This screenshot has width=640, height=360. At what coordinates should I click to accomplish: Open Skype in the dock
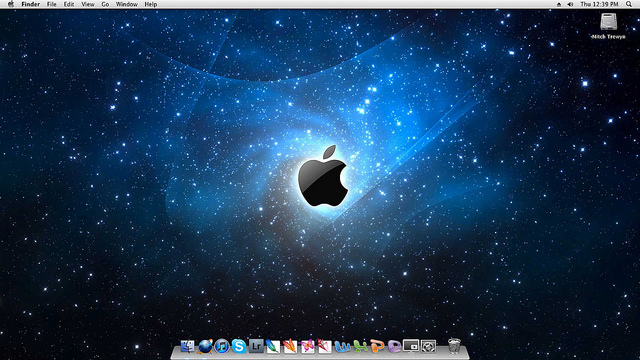(x=239, y=346)
